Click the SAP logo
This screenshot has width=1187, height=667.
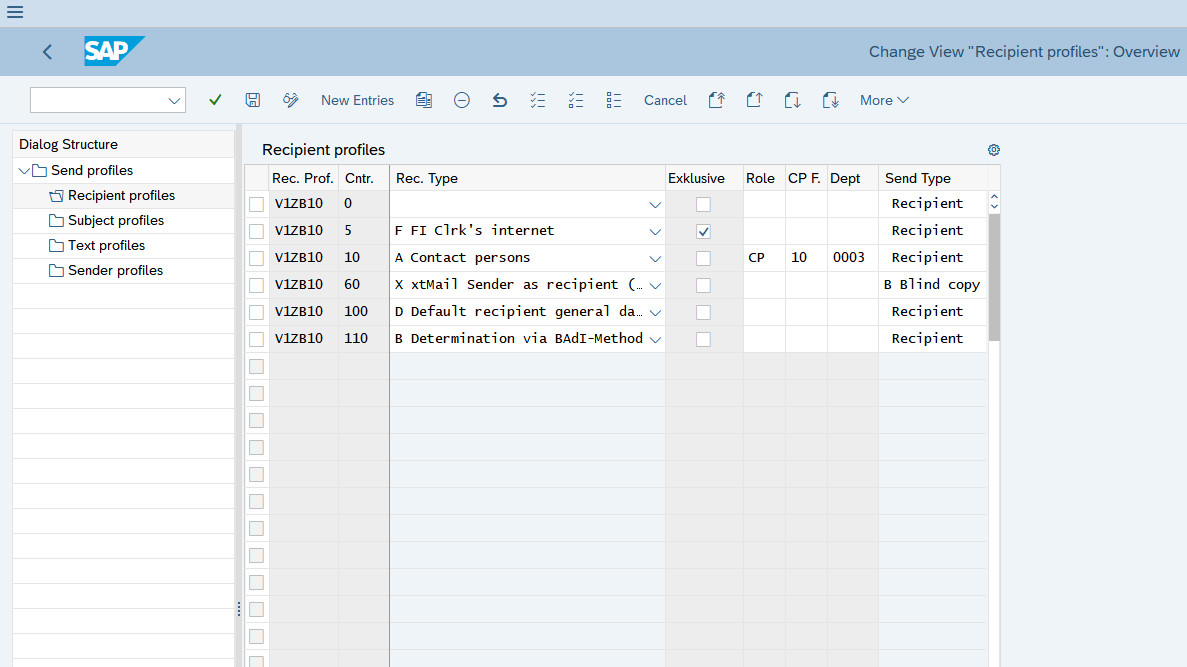pyautogui.click(x=114, y=51)
